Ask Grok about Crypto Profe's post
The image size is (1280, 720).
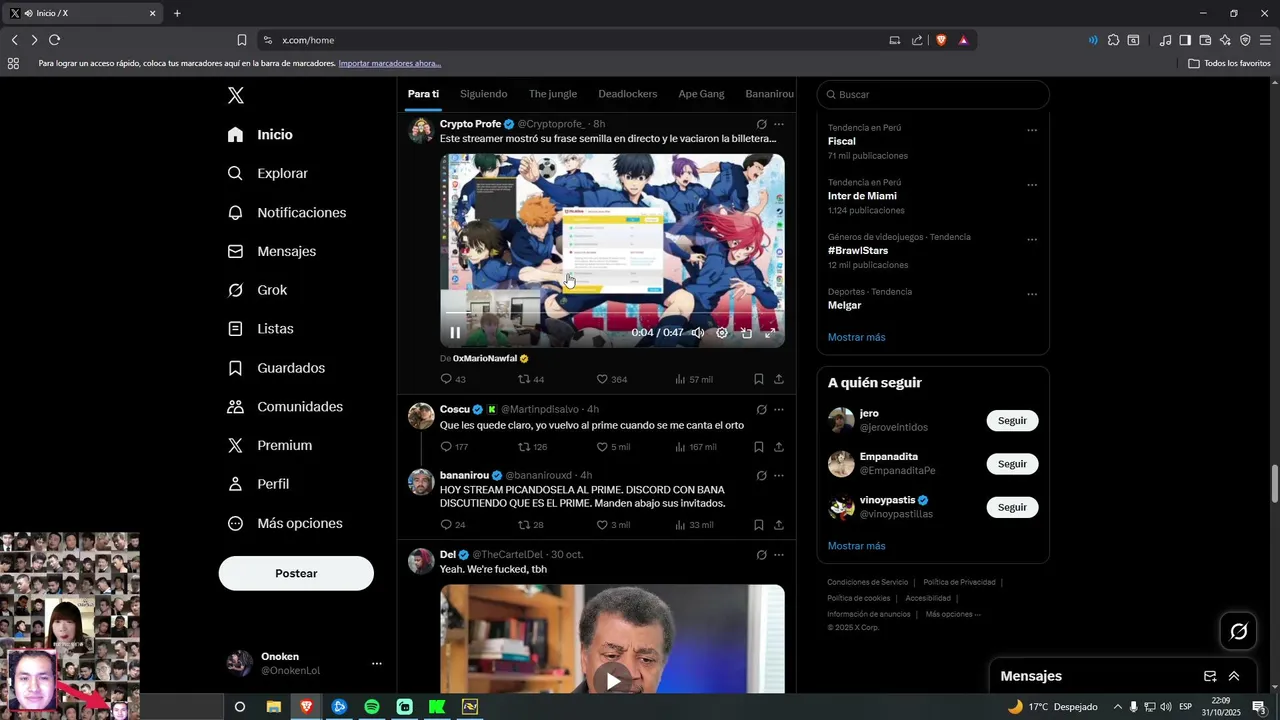(761, 124)
